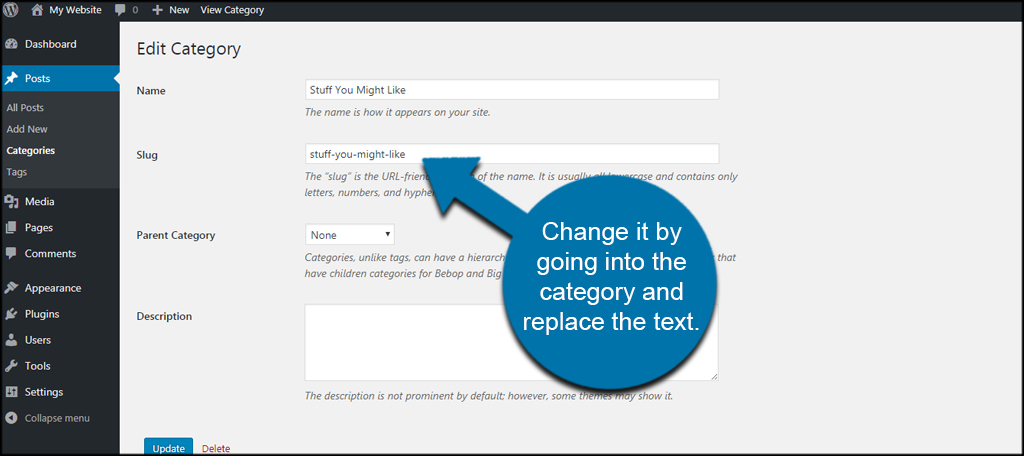Click the Media library icon

click(11, 202)
